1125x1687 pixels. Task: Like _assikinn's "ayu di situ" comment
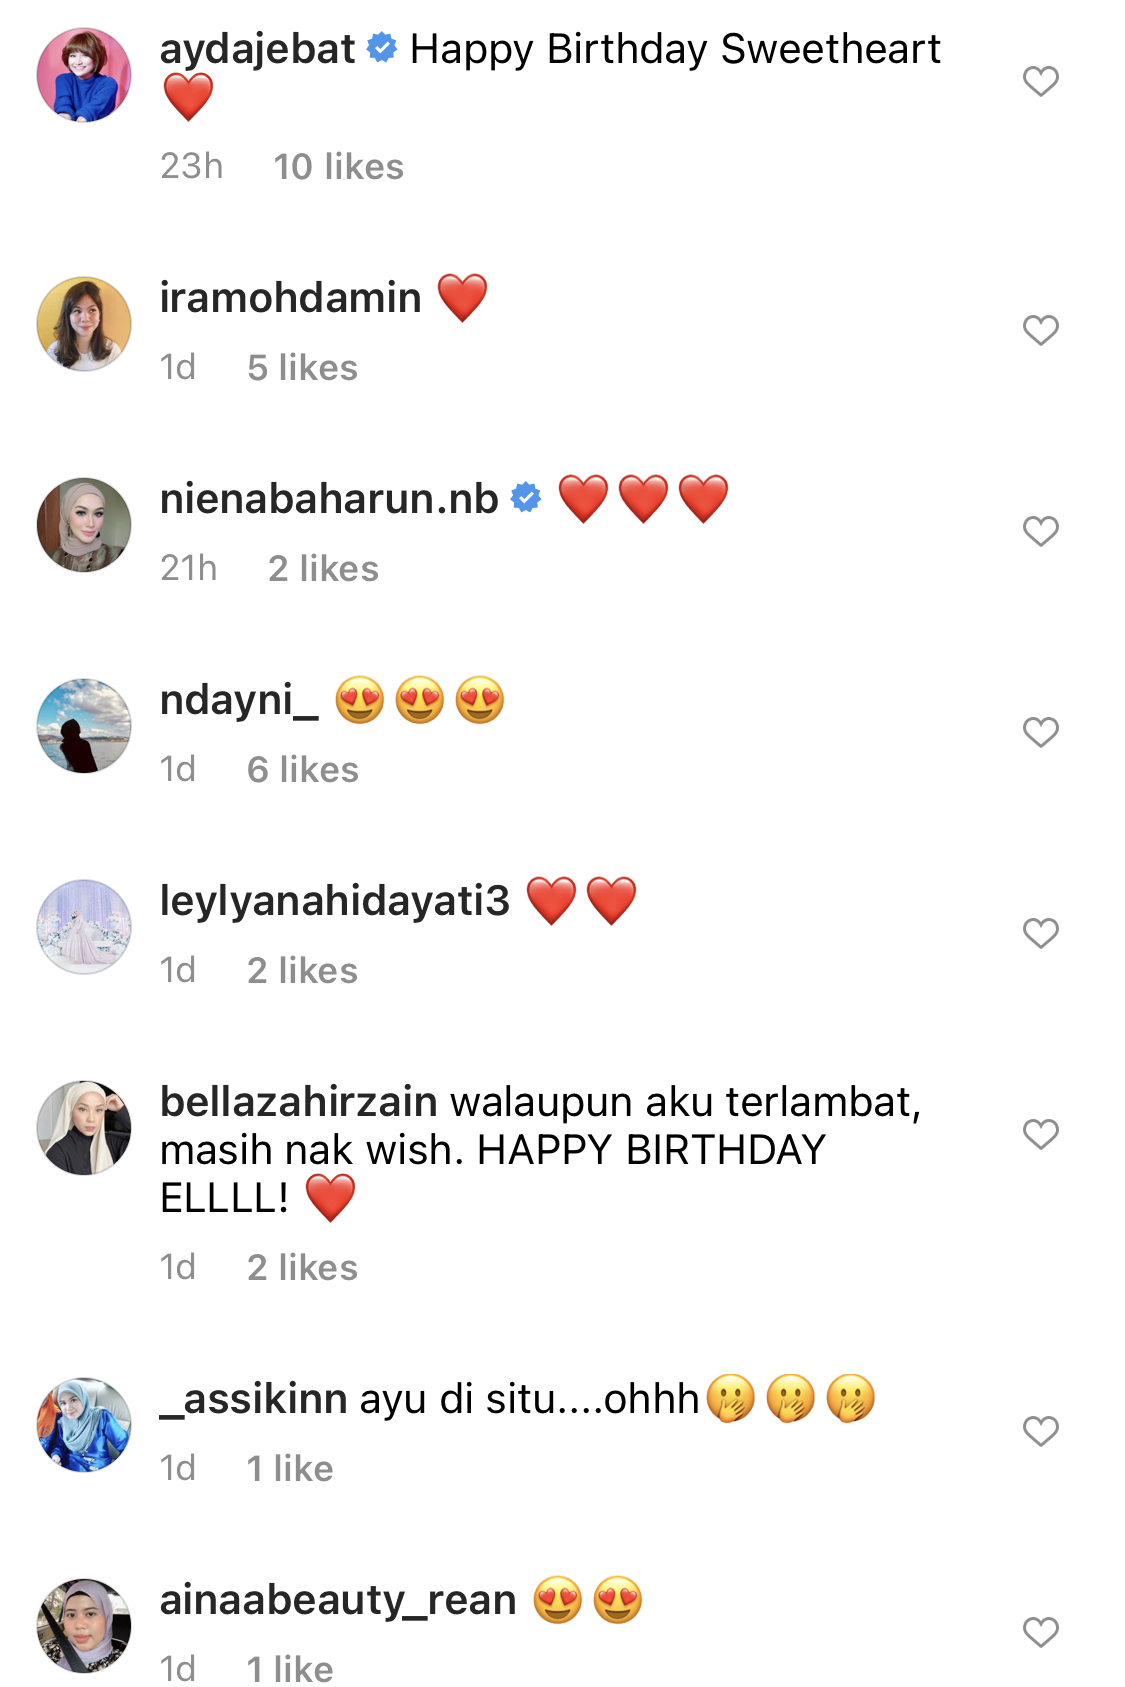(x=1040, y=1431)
